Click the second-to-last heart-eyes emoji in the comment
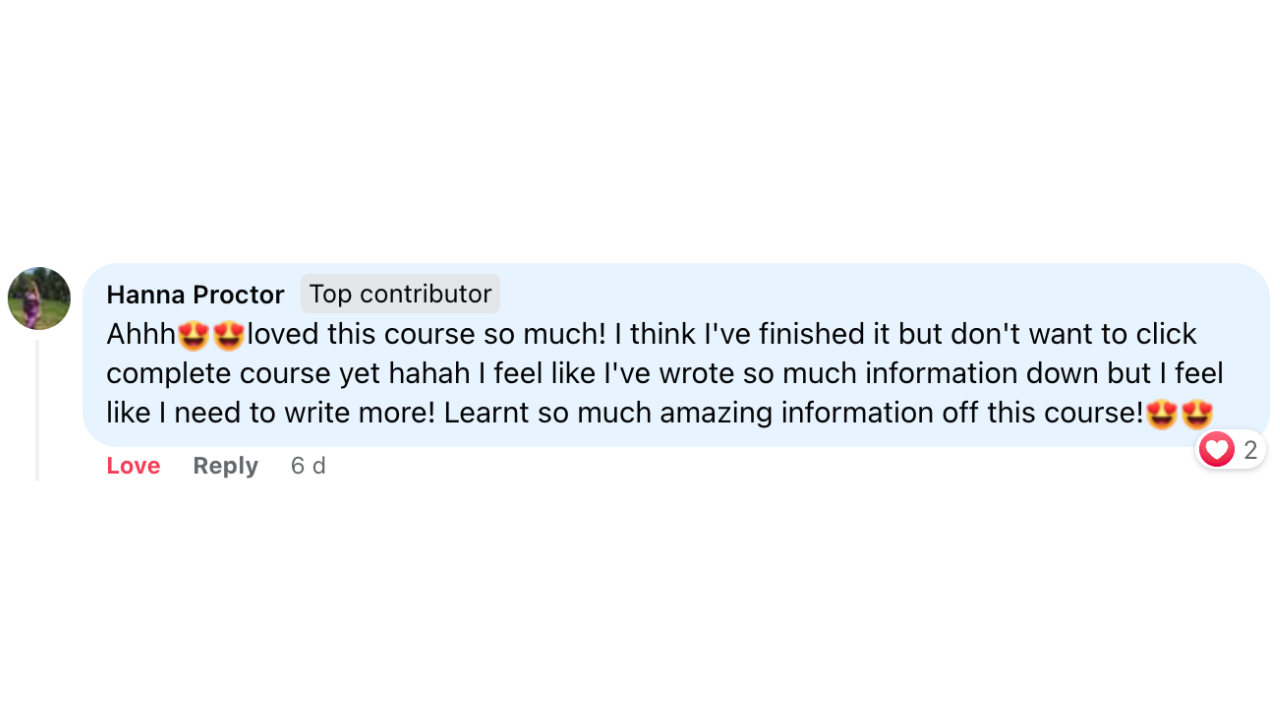Image resolution: width=1280 pixels, height=720 pixels. tap(1161, 413)
